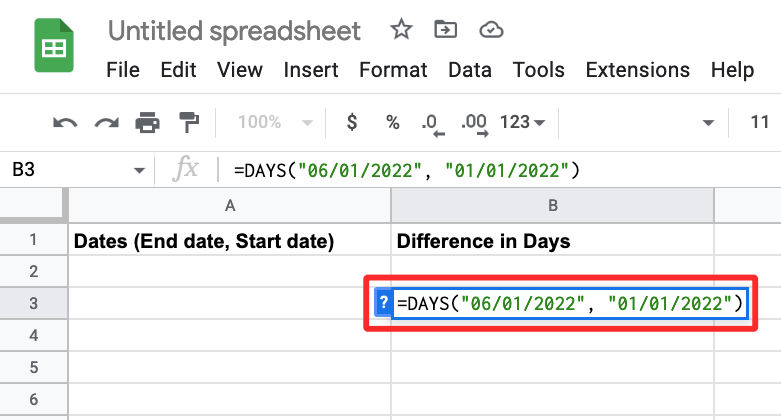Undo the last action

[x=66, y=123]
